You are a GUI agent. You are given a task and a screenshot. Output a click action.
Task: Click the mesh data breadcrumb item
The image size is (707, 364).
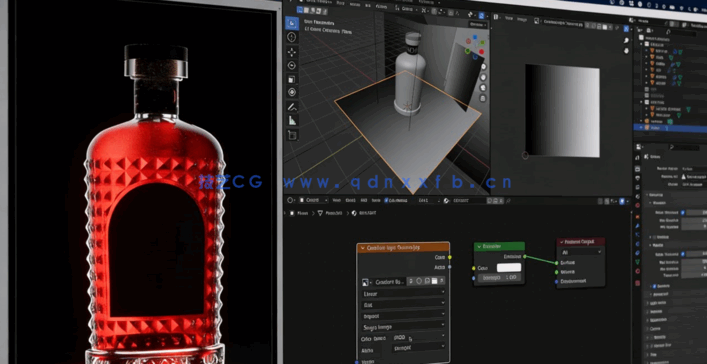(x=330, y=212)
